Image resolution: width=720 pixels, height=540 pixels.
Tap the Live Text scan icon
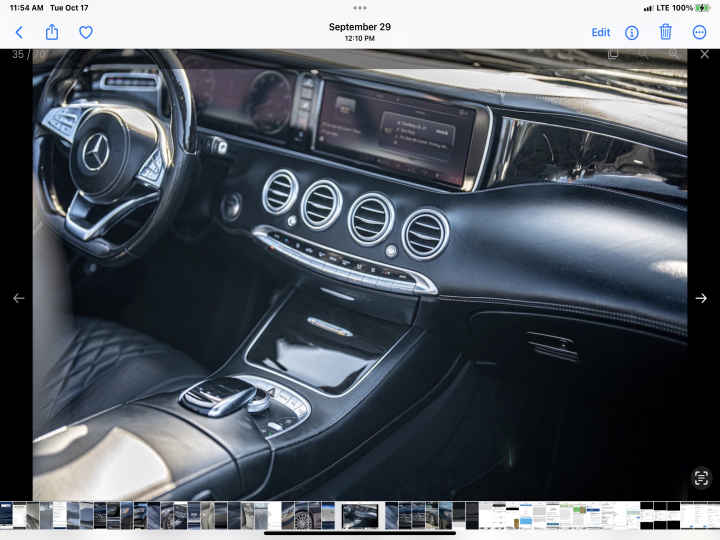pyautogui.click(x=701, y=478)
